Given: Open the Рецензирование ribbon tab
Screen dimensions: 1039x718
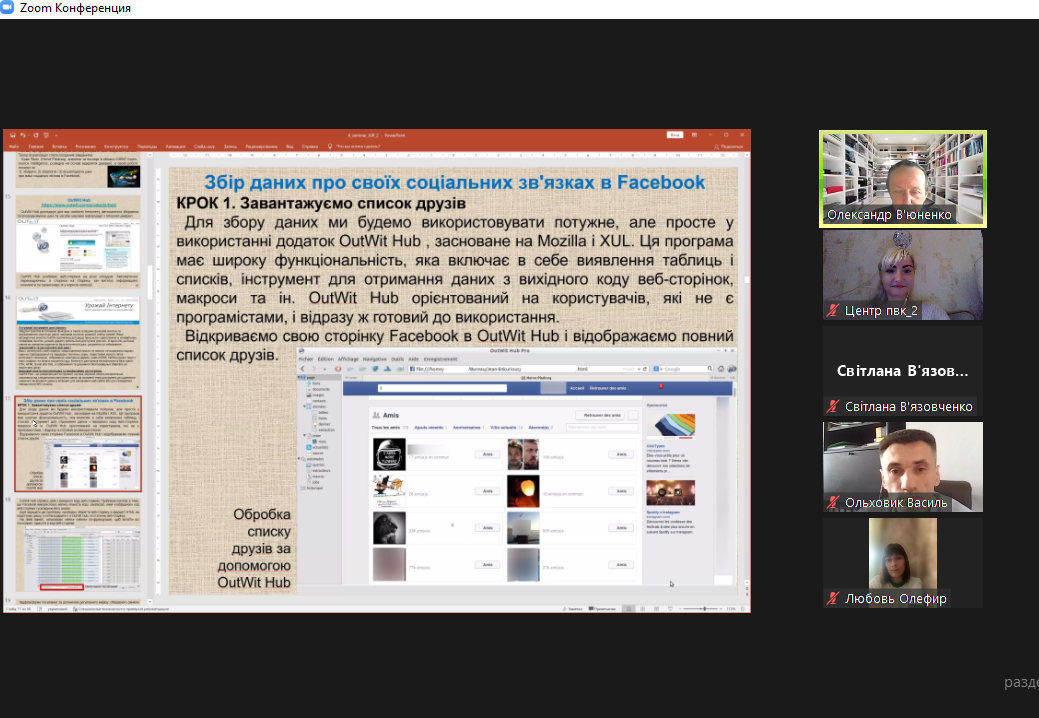Looking at the screenshot, I should click(261, 146).
